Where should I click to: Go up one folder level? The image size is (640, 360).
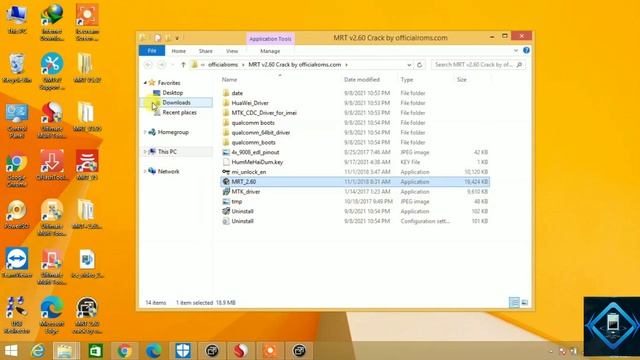183,65
